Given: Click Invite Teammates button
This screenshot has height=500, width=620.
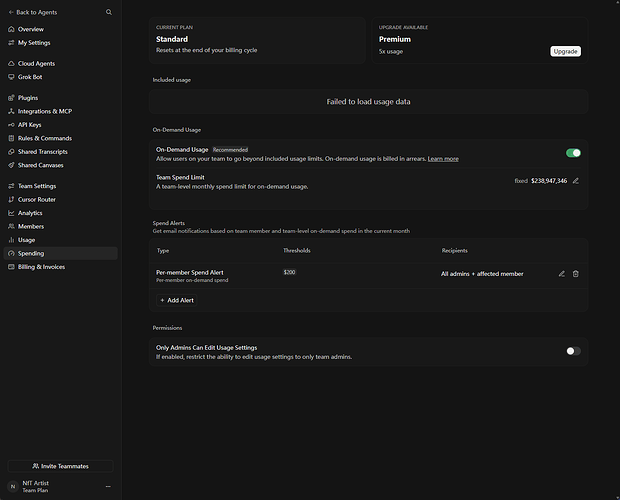Looking at the screenshot, I should click(60, 466).
